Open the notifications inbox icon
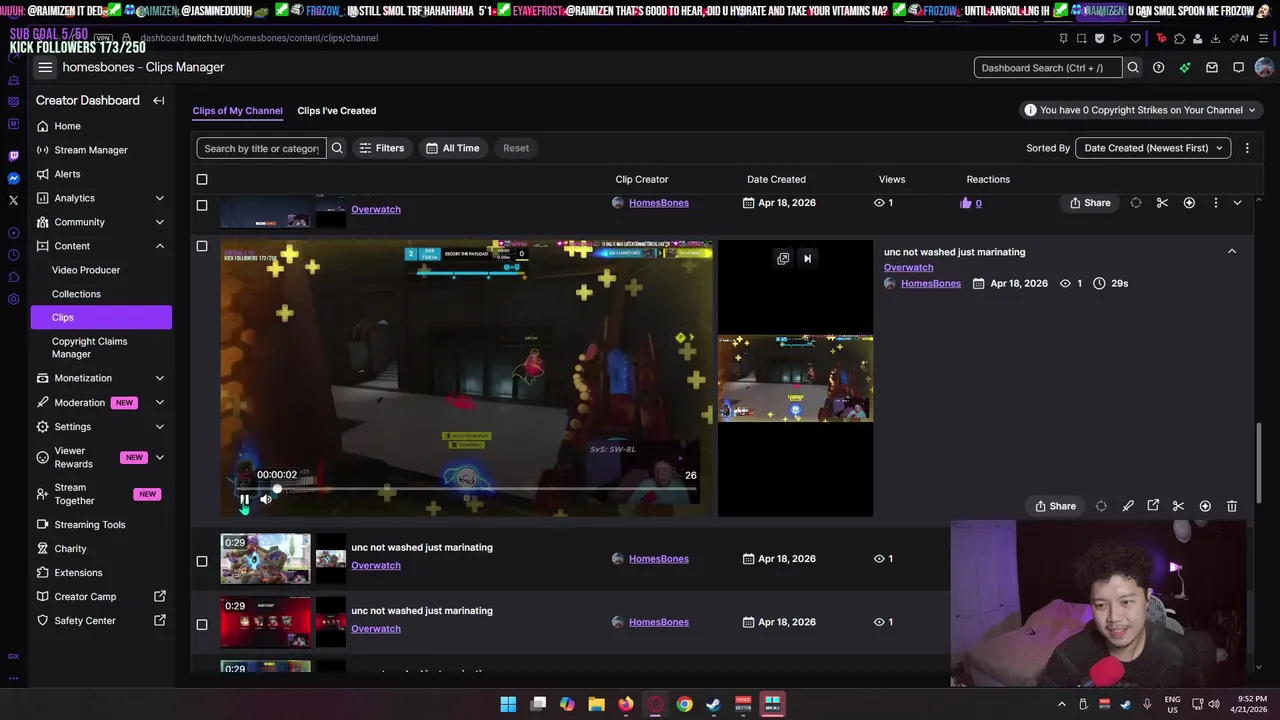 (x=1212, y=68)
